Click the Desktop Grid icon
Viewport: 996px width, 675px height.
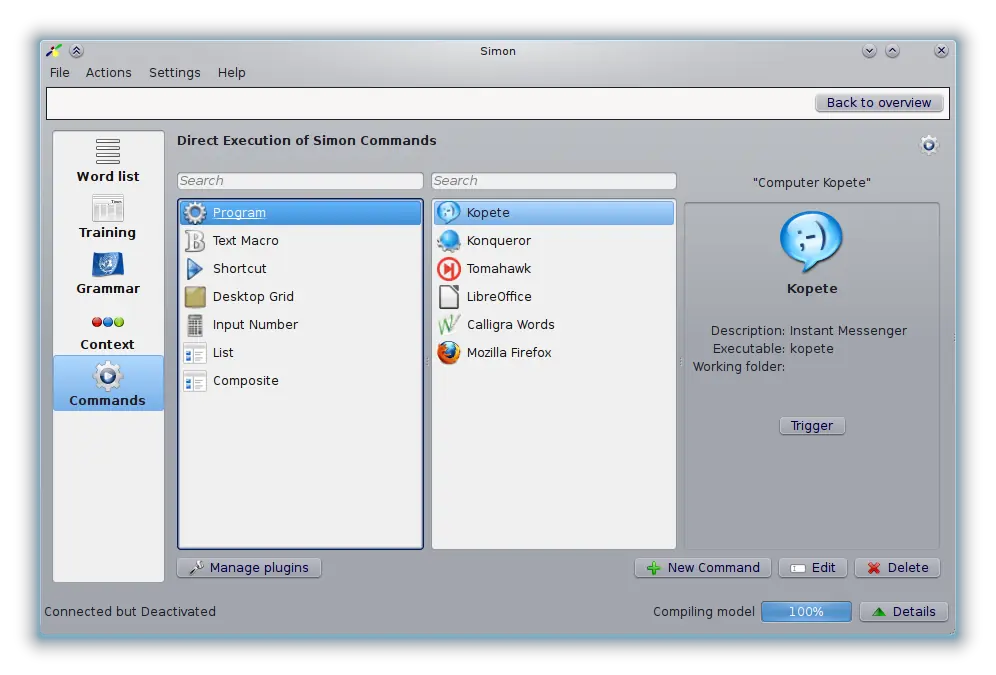pos(195,297)
